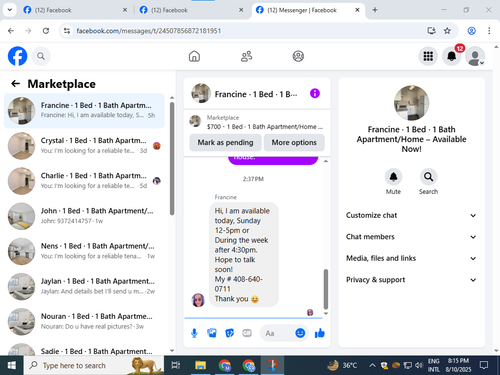Choose a sticker icon
Image resolution: width=500 pixels, height=375 pixels.
point(230,333)
